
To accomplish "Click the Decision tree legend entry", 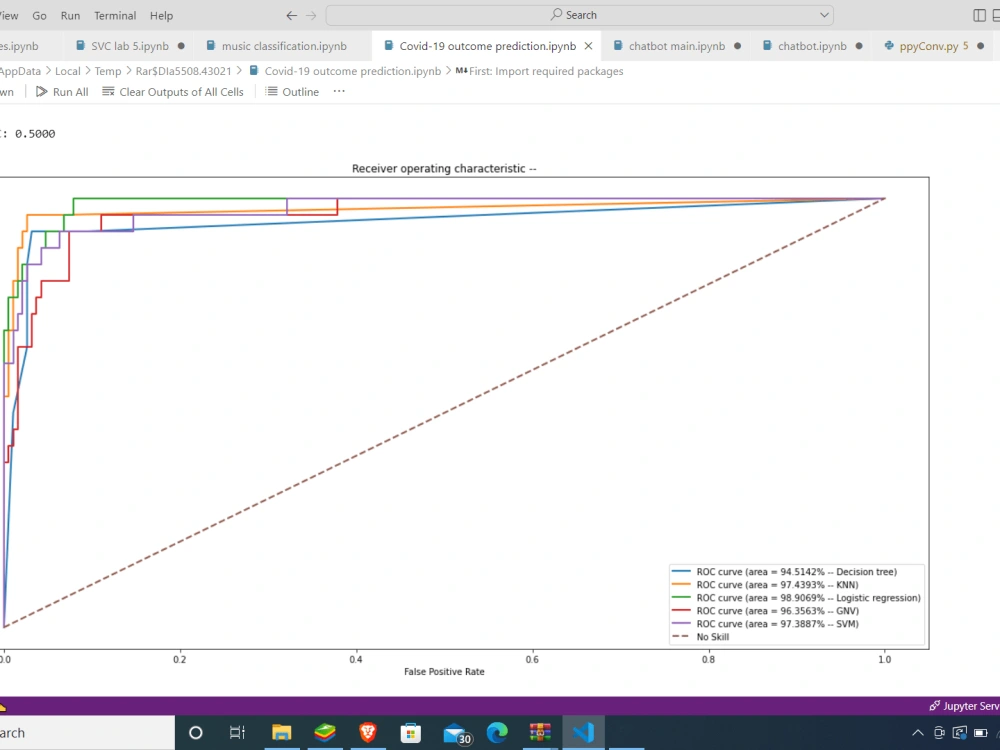I will coord(784,571).
